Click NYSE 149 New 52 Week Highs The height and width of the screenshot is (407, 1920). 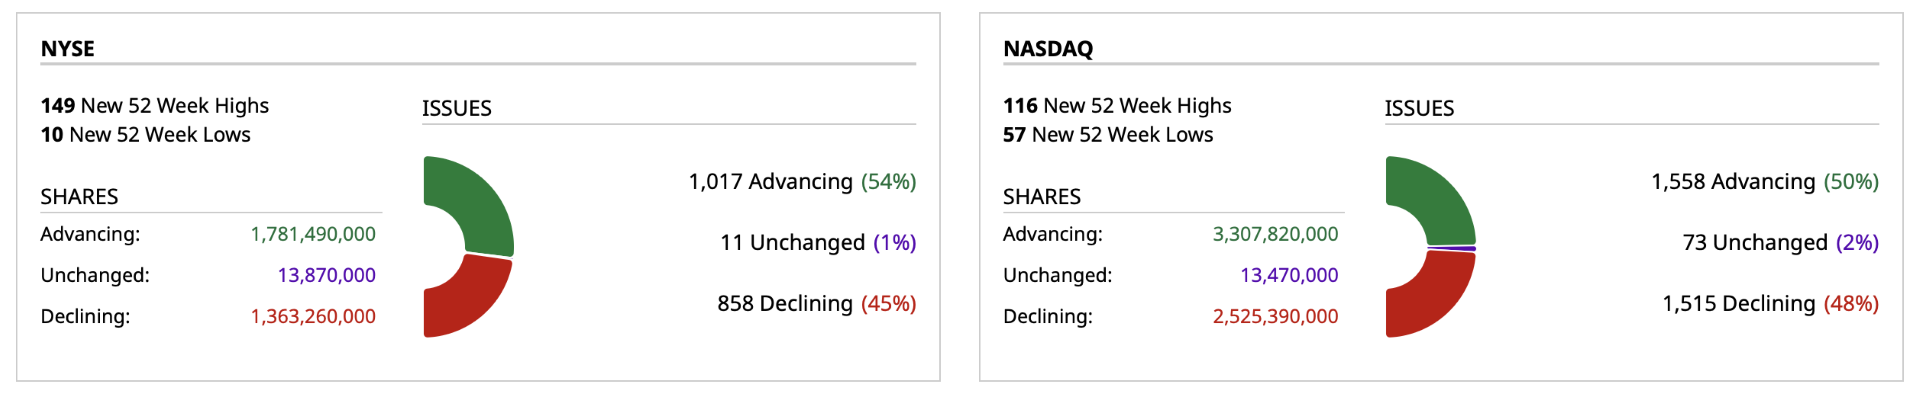point(155,106)
